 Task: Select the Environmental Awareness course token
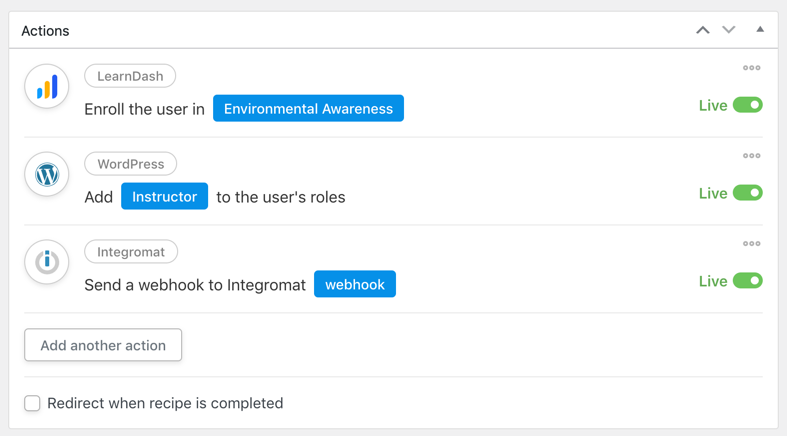coord(308,108)
